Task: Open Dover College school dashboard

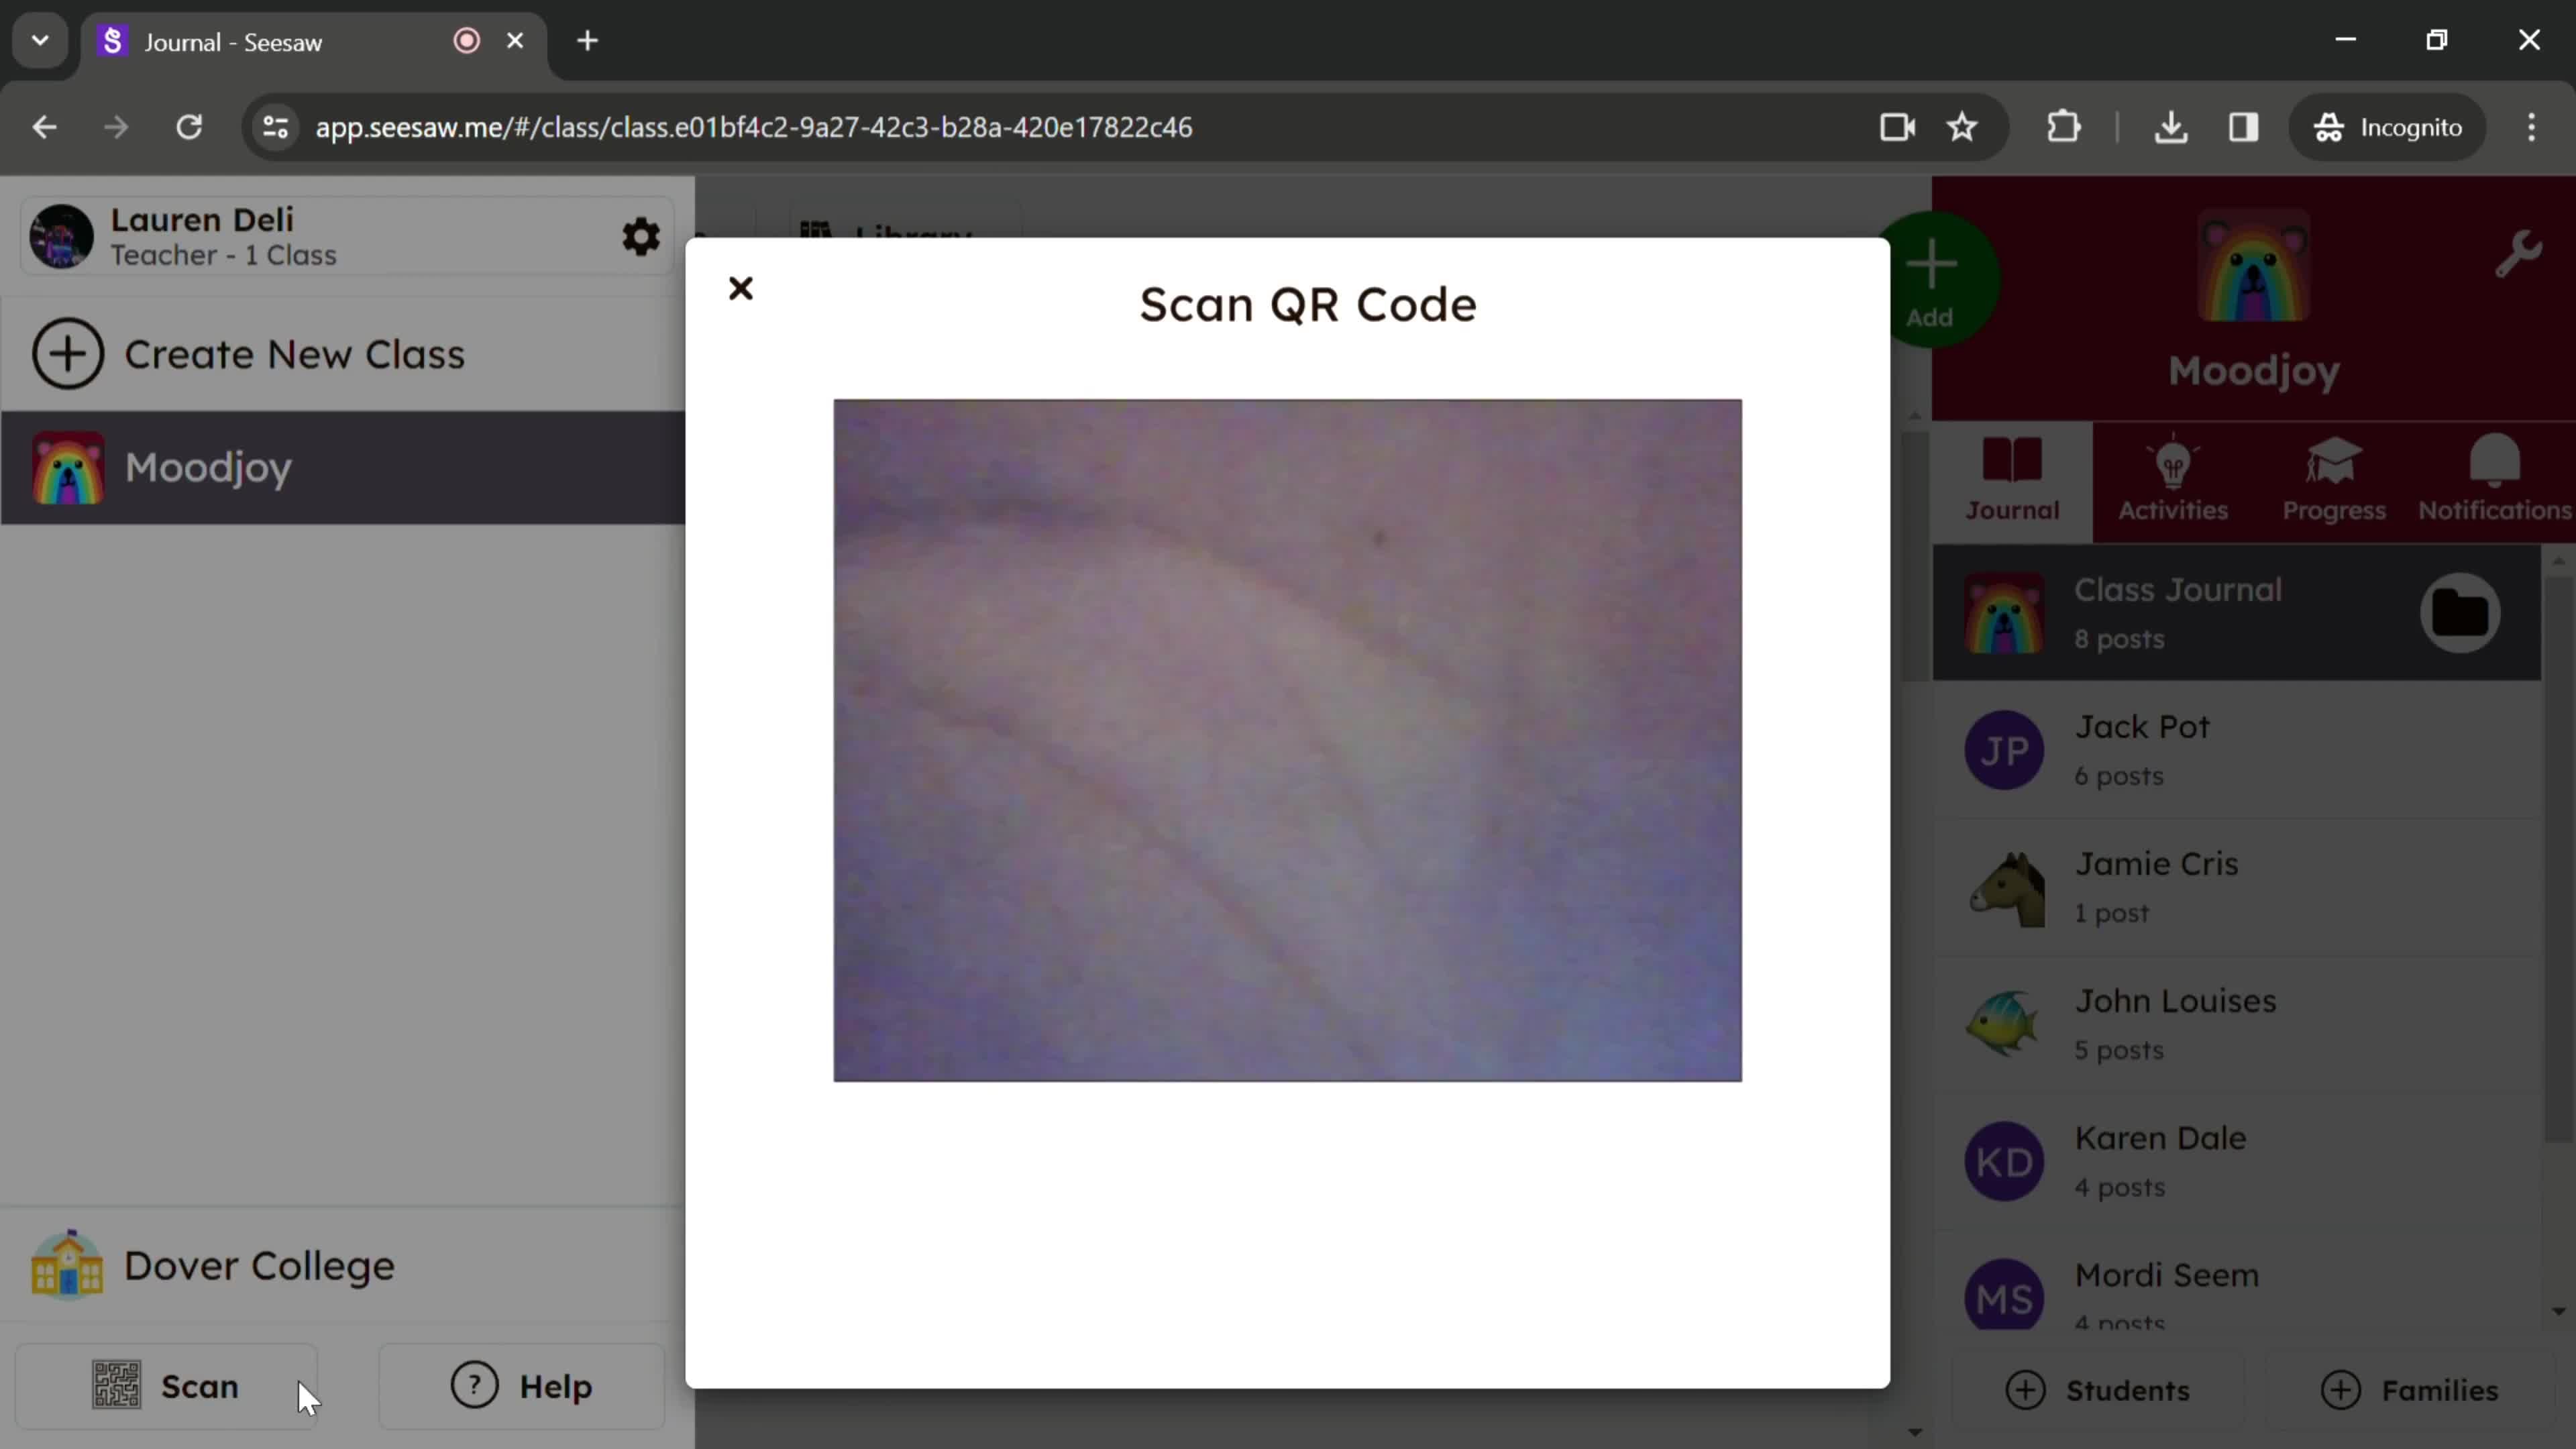Action: (x=343, y=1265)
